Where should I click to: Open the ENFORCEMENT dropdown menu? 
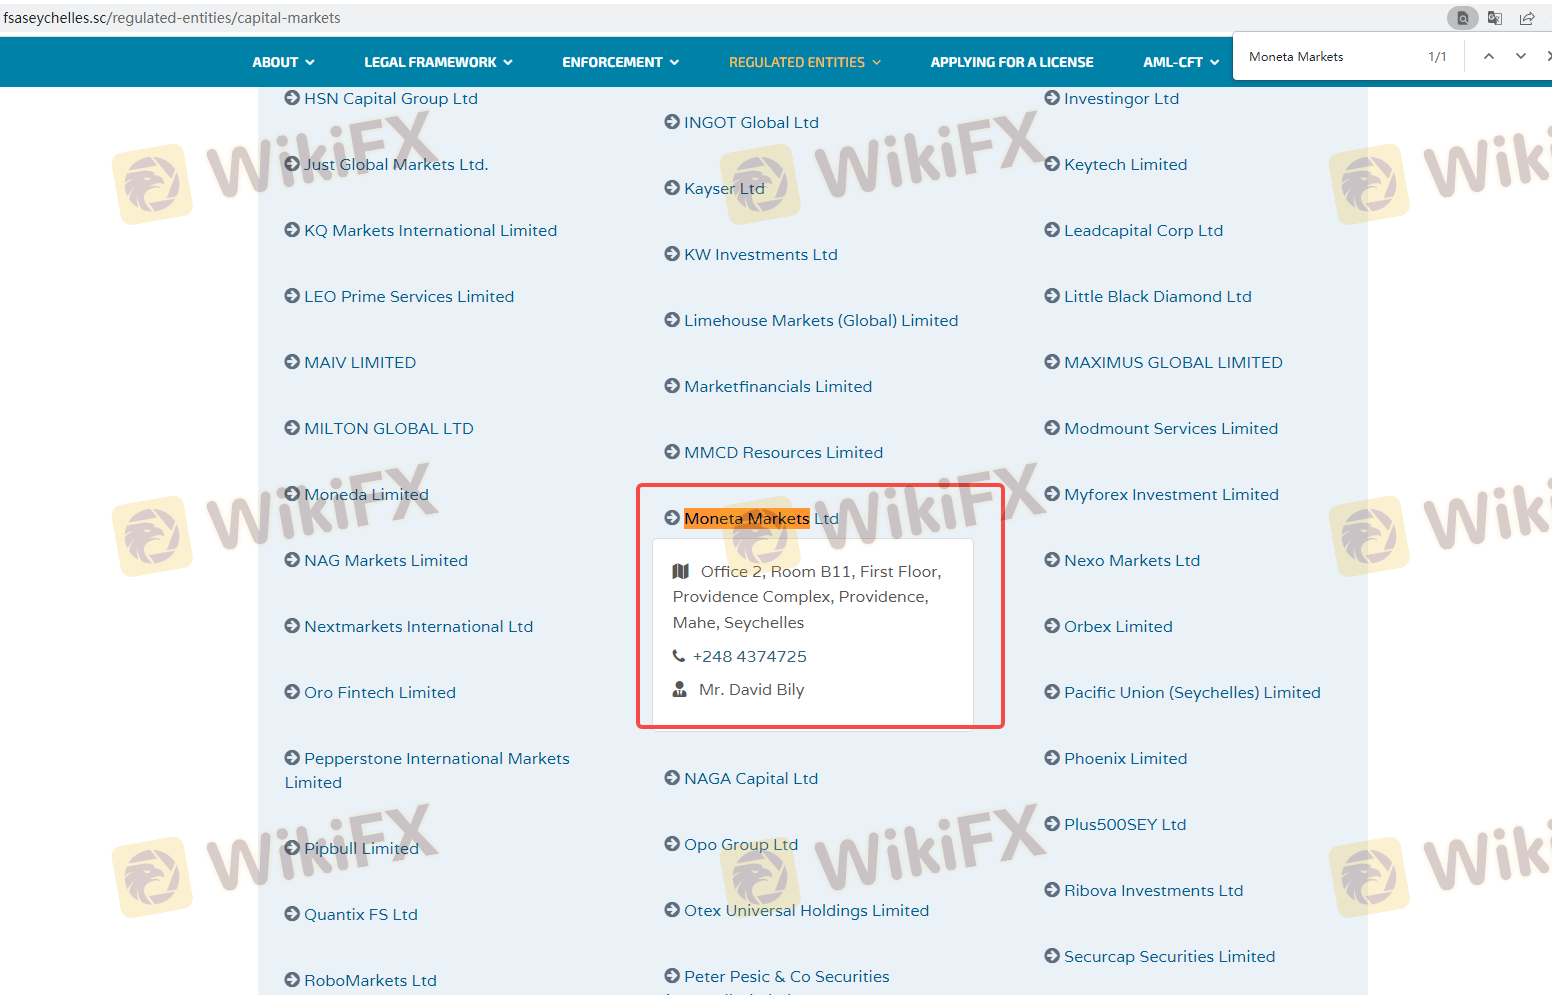pos(620,62)
